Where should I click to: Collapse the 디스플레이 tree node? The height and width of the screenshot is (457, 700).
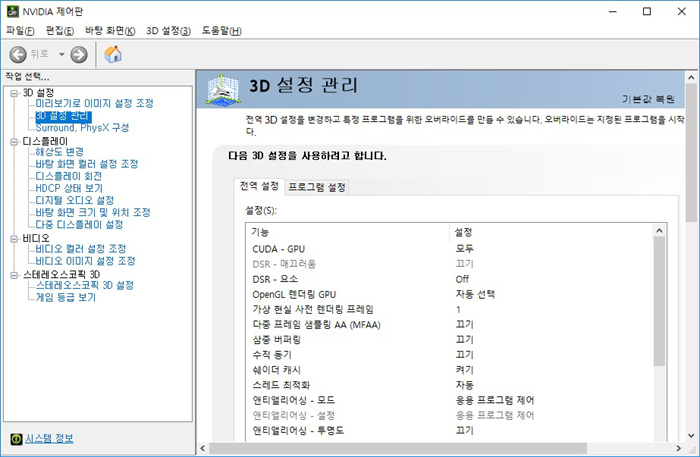coord(14,142)
